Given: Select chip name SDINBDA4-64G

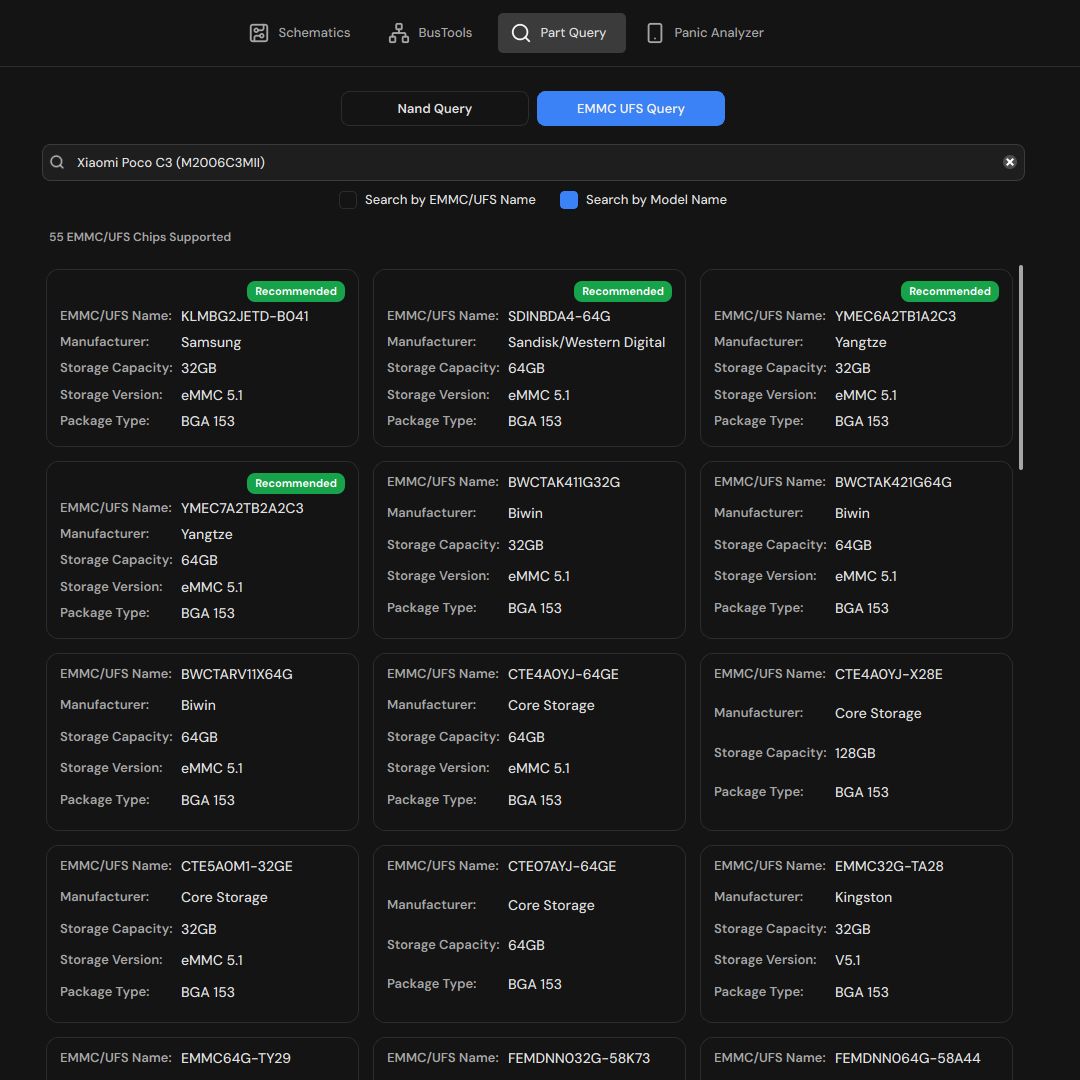Looking at the screenshot, I should coord(559,316).
